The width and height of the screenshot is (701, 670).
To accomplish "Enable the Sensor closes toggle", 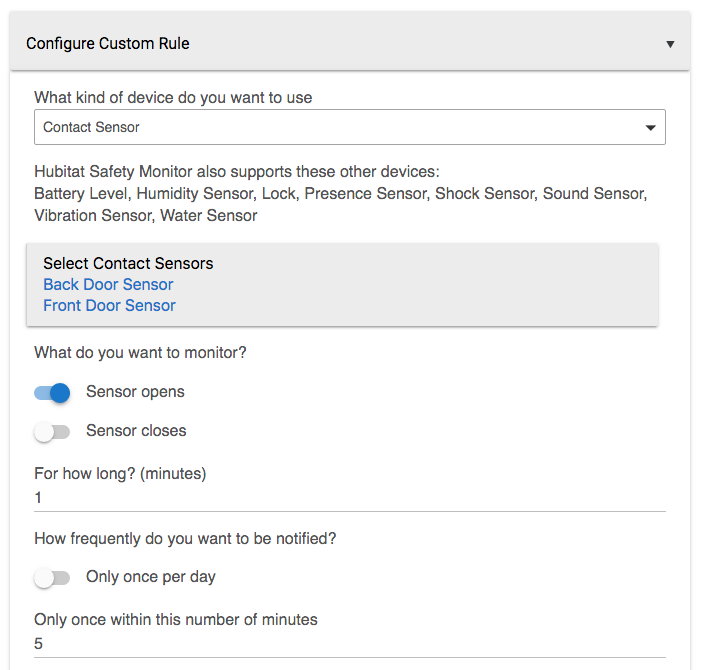I will point(52,432).
